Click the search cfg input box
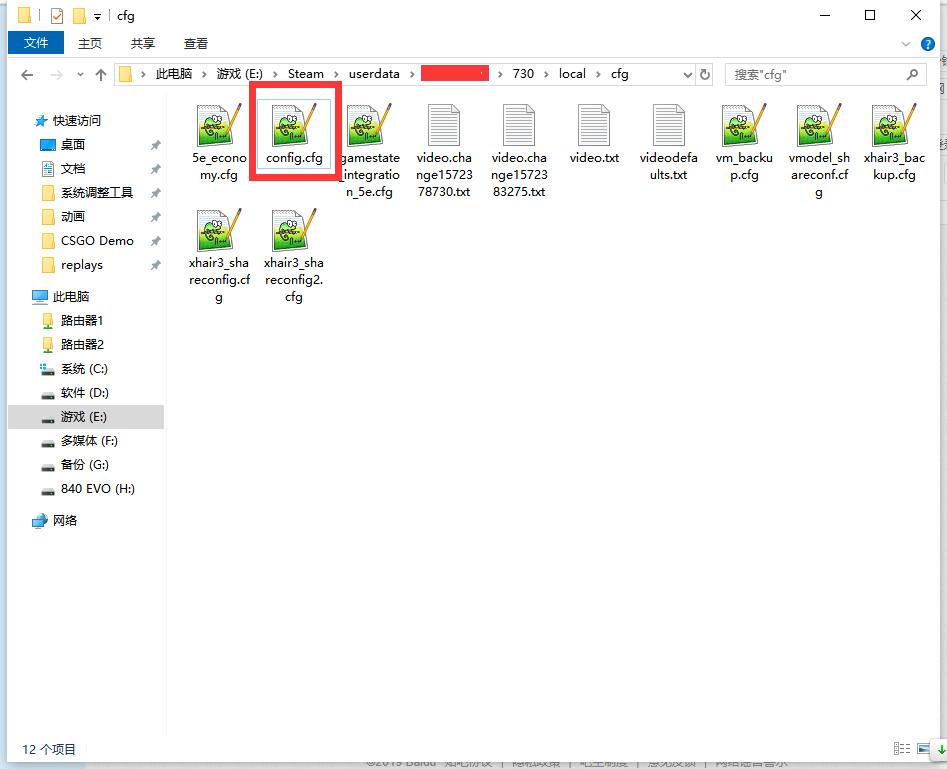947x769 pixels. (x=826, y=74)
